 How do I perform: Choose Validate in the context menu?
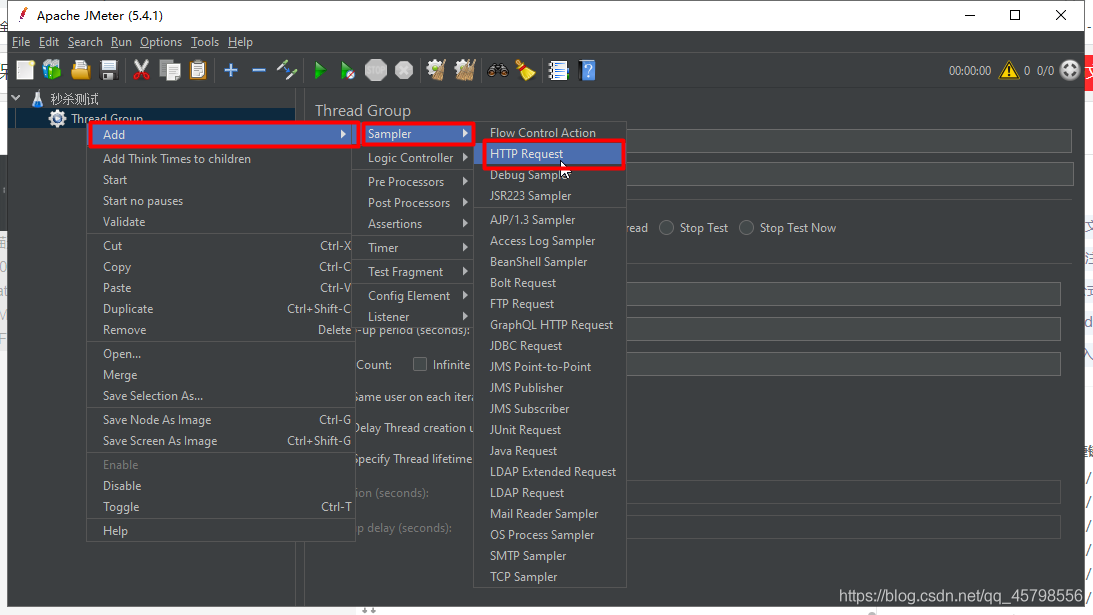click(221, 222)
